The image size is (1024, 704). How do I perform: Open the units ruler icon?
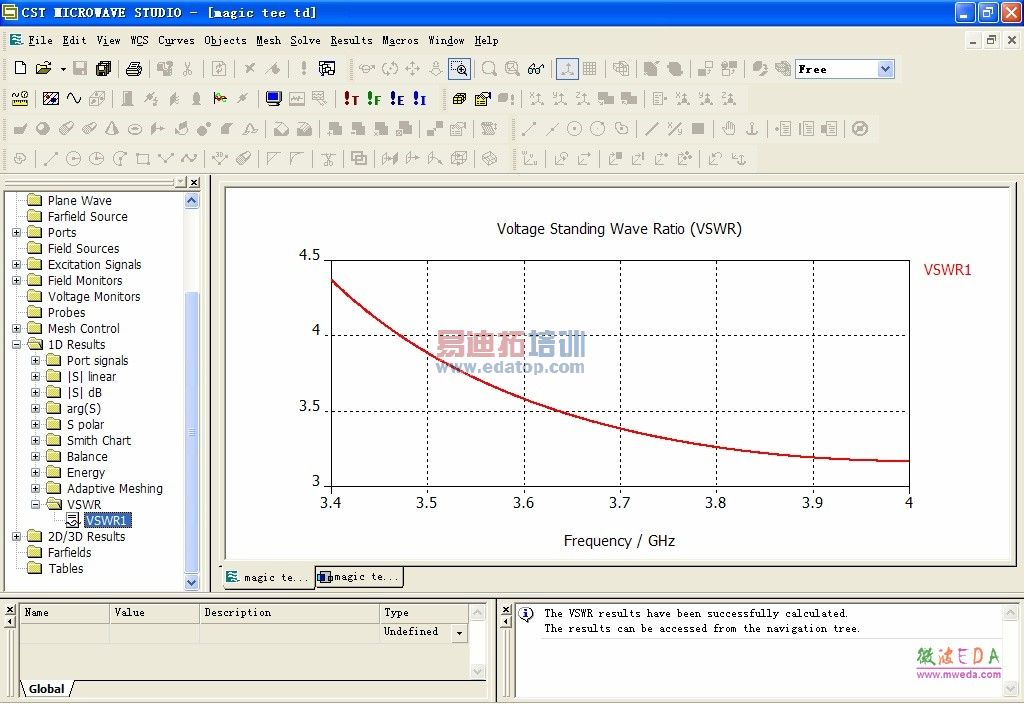tap(20, 99)
